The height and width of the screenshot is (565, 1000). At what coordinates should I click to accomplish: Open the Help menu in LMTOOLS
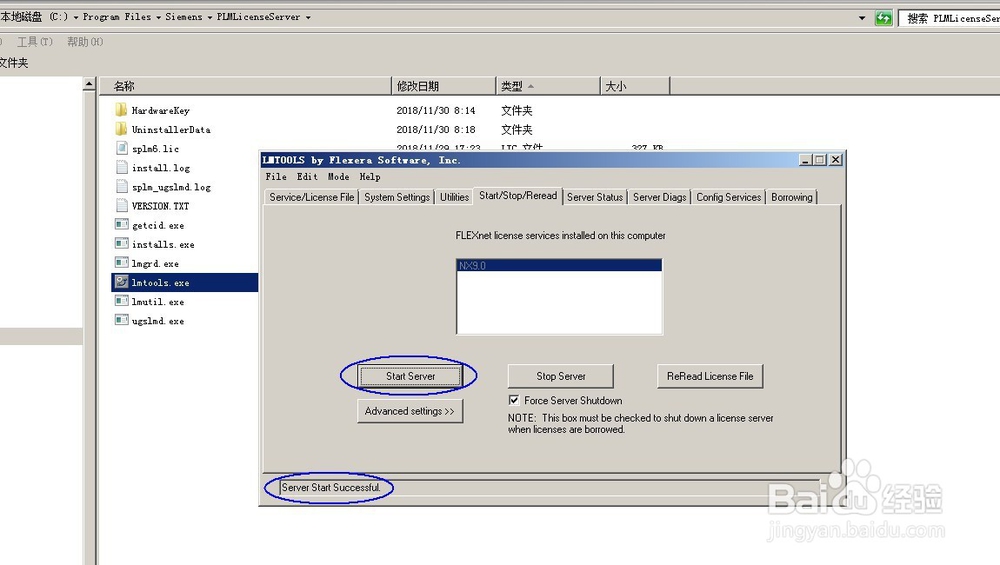(x=370, y=177)
